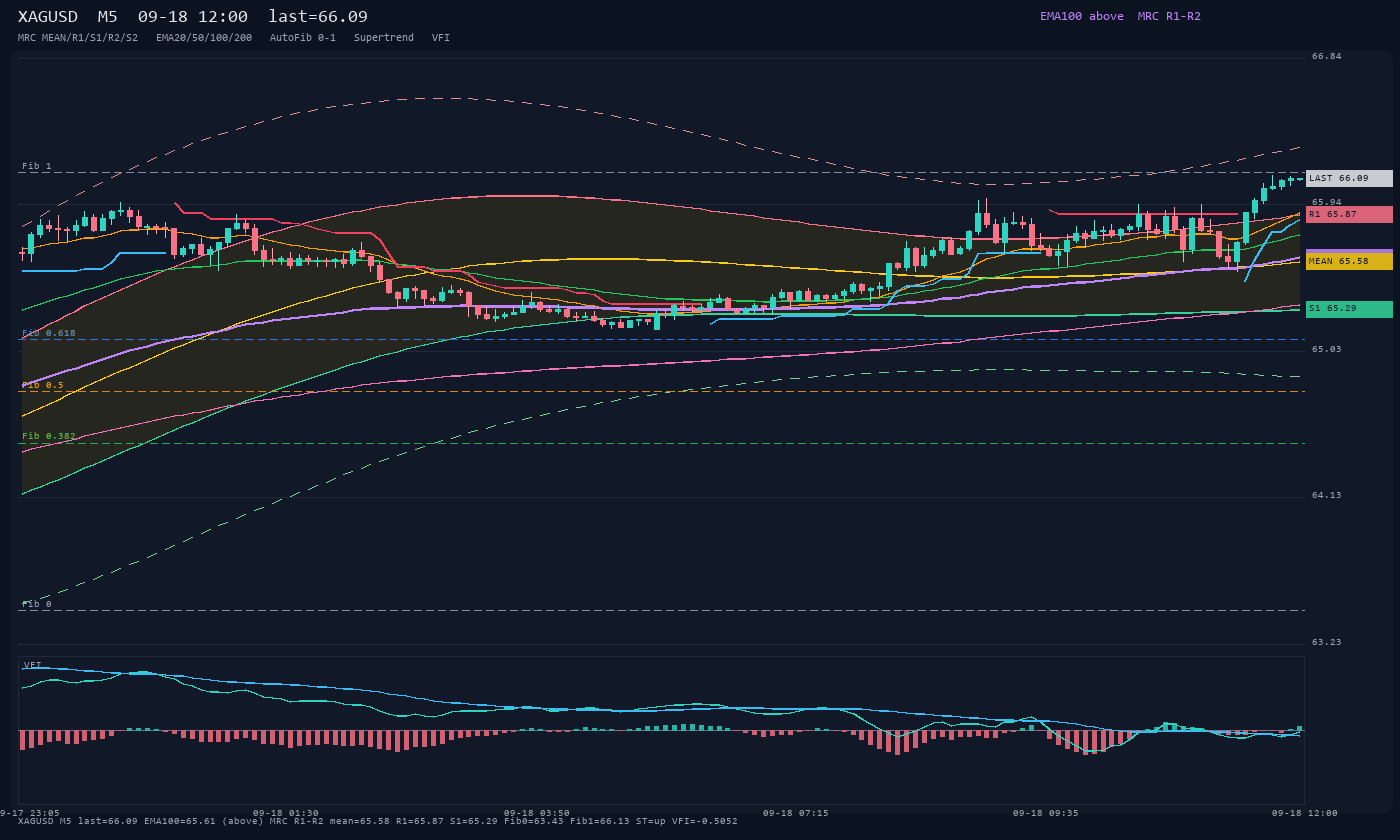Click the yellow MEAN 65.58 price tag
This screenshot has width=1400, height=840.
pyautogui.click(x=1349, y=261)
